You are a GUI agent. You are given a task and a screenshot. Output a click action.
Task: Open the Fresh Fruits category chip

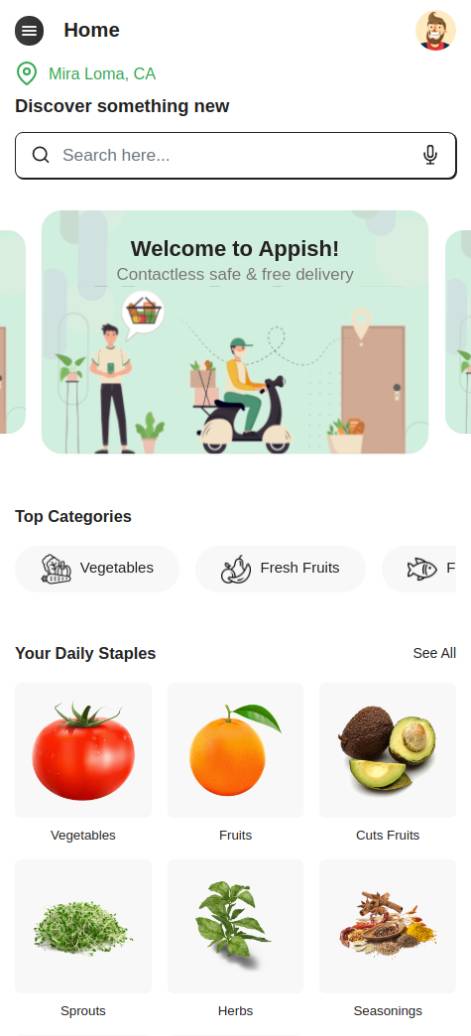[281, 569]
